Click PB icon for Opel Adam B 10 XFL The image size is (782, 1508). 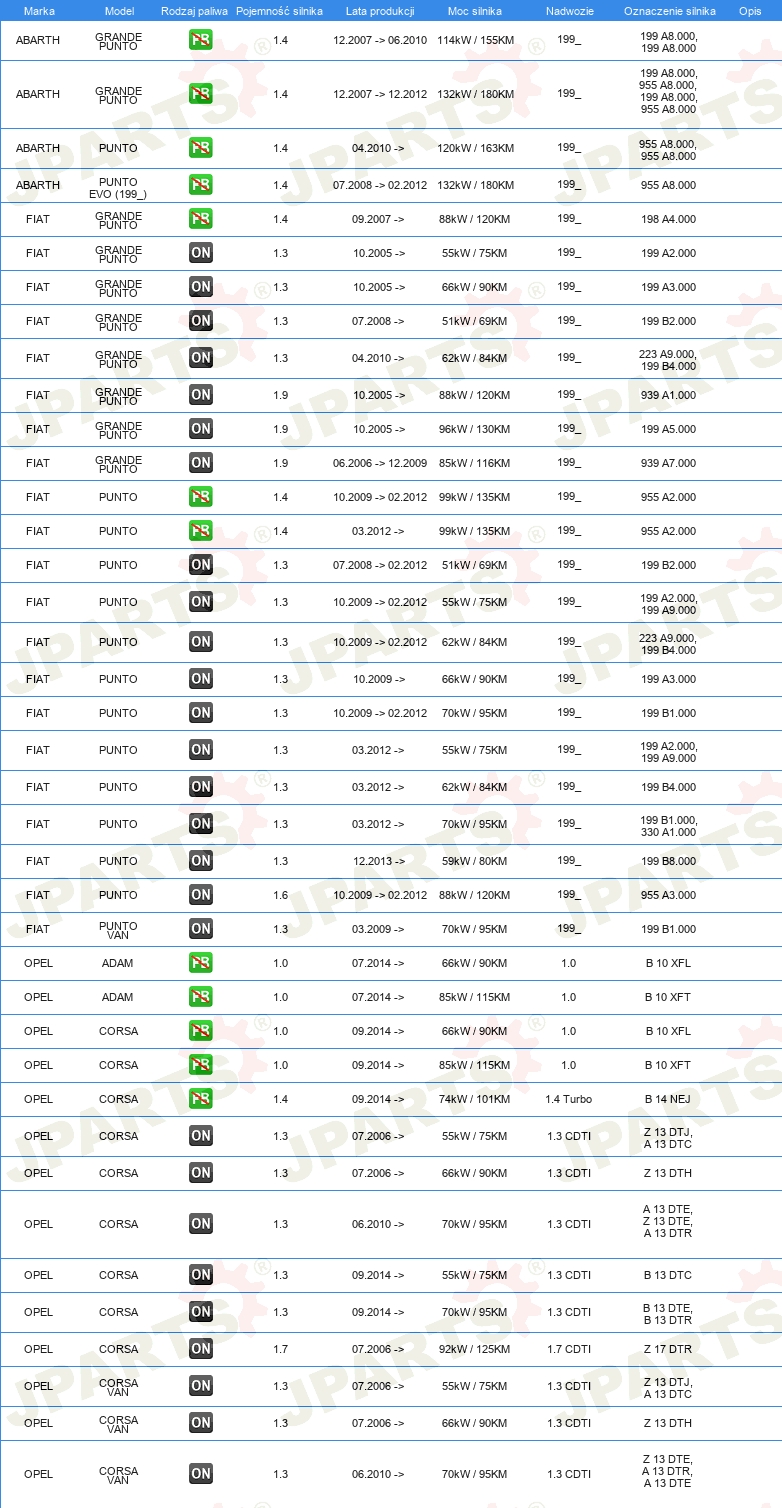coord(201,963)
